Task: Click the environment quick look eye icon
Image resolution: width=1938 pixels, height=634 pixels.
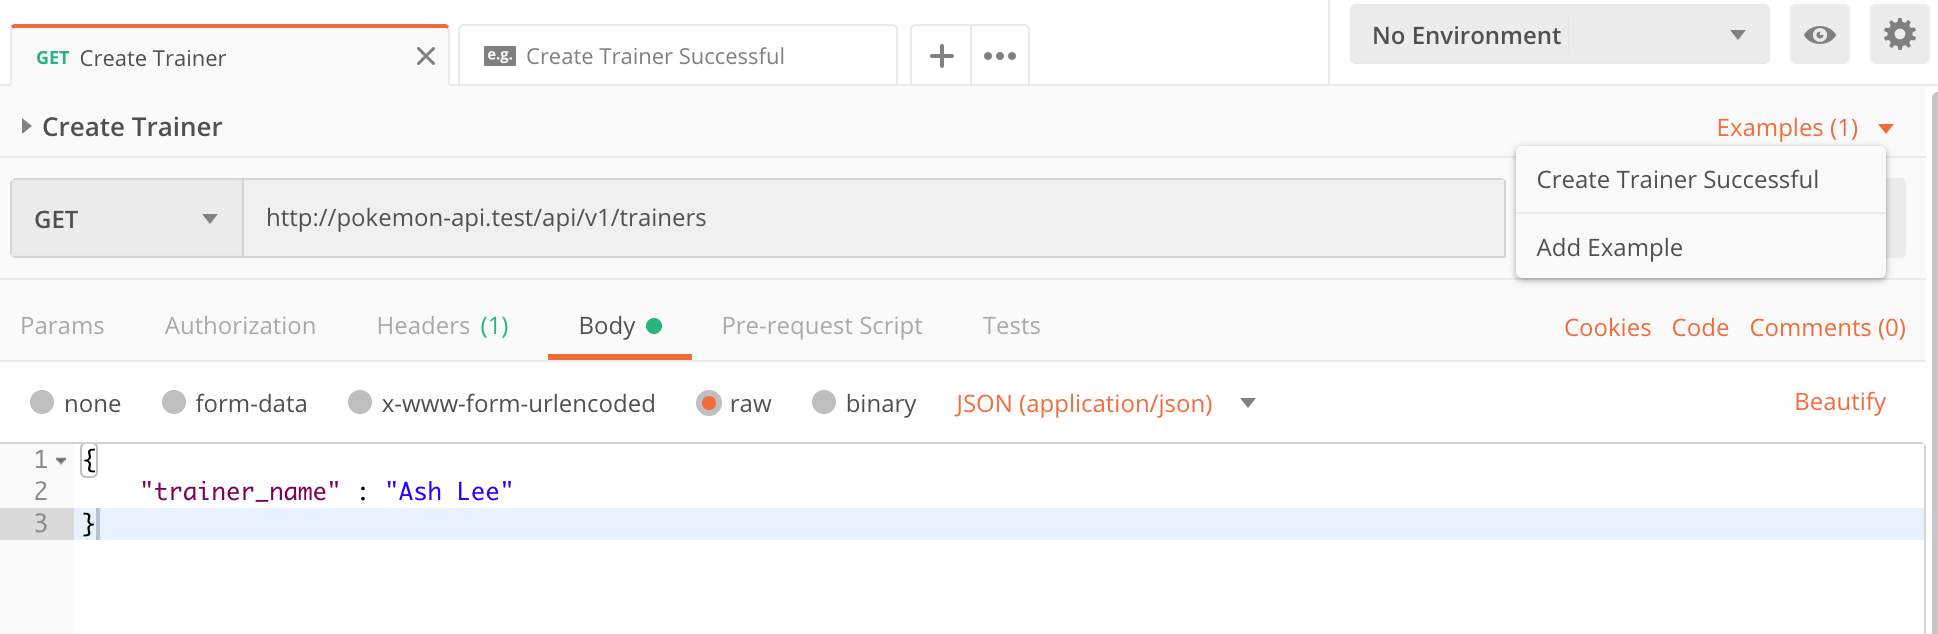Action: [1819, 35]
